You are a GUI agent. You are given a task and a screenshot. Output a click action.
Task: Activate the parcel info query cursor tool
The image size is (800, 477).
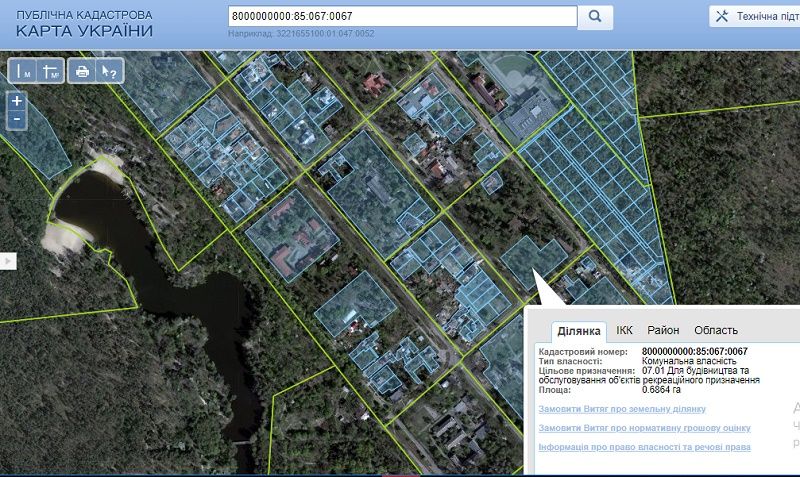[110, 71]
